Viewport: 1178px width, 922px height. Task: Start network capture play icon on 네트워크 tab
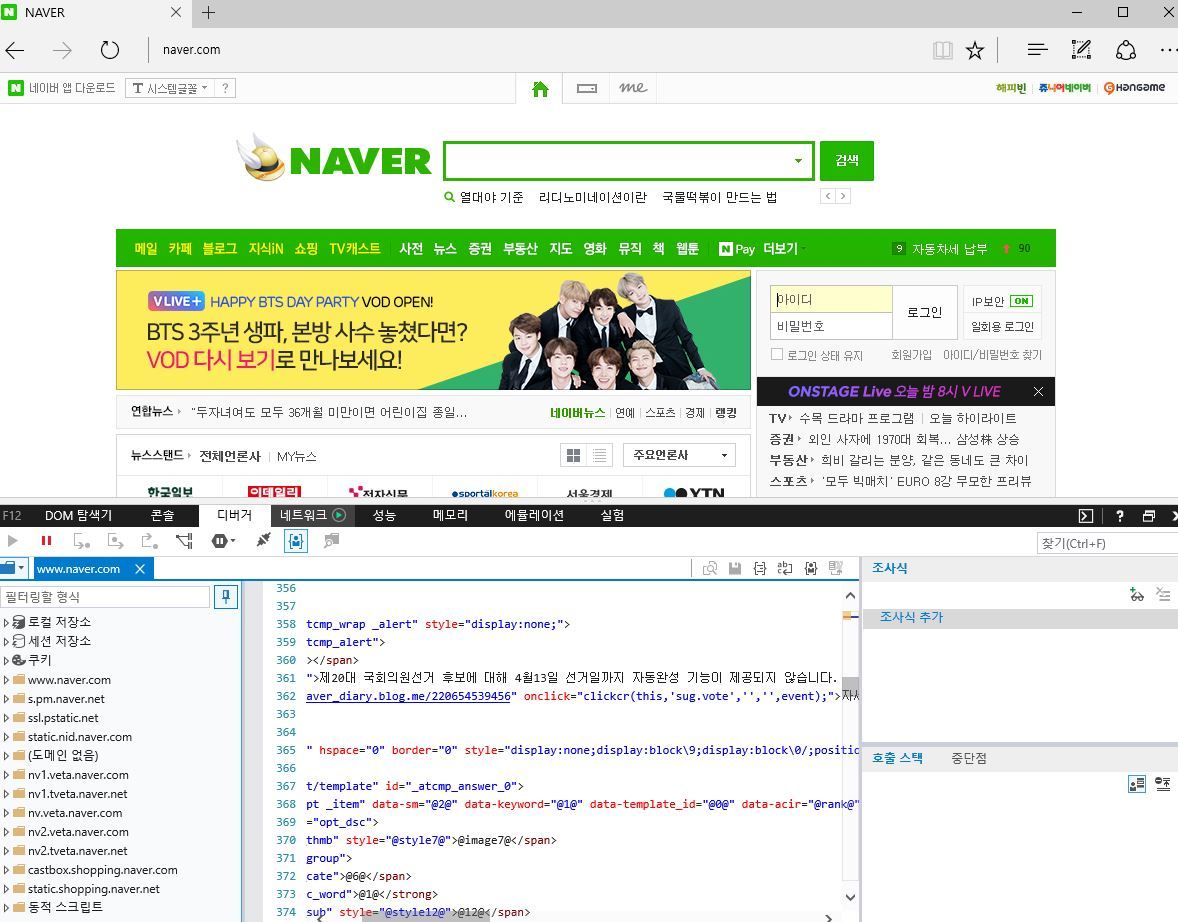[x=339, y=515]
